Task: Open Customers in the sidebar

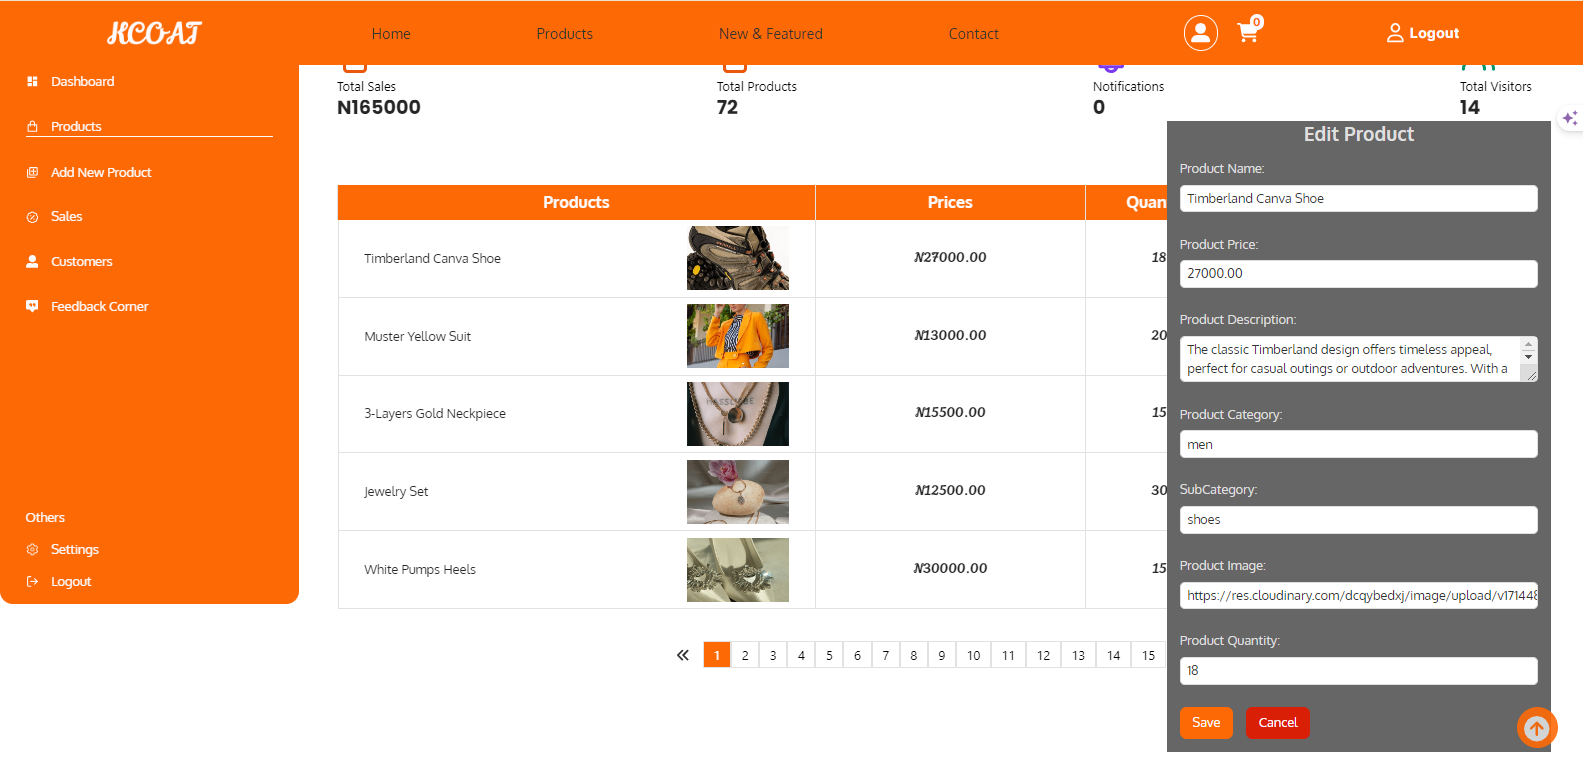Action: coord(82,261)
